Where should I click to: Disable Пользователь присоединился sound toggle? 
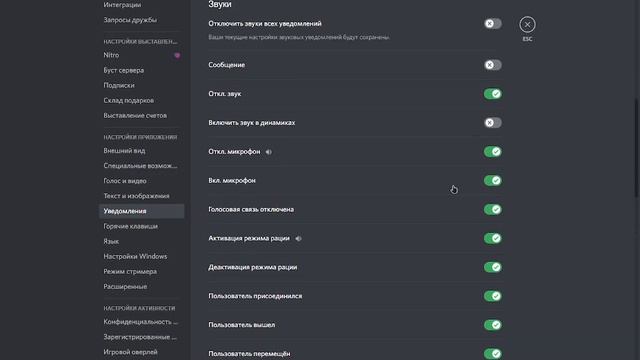(x=493, y=296)
